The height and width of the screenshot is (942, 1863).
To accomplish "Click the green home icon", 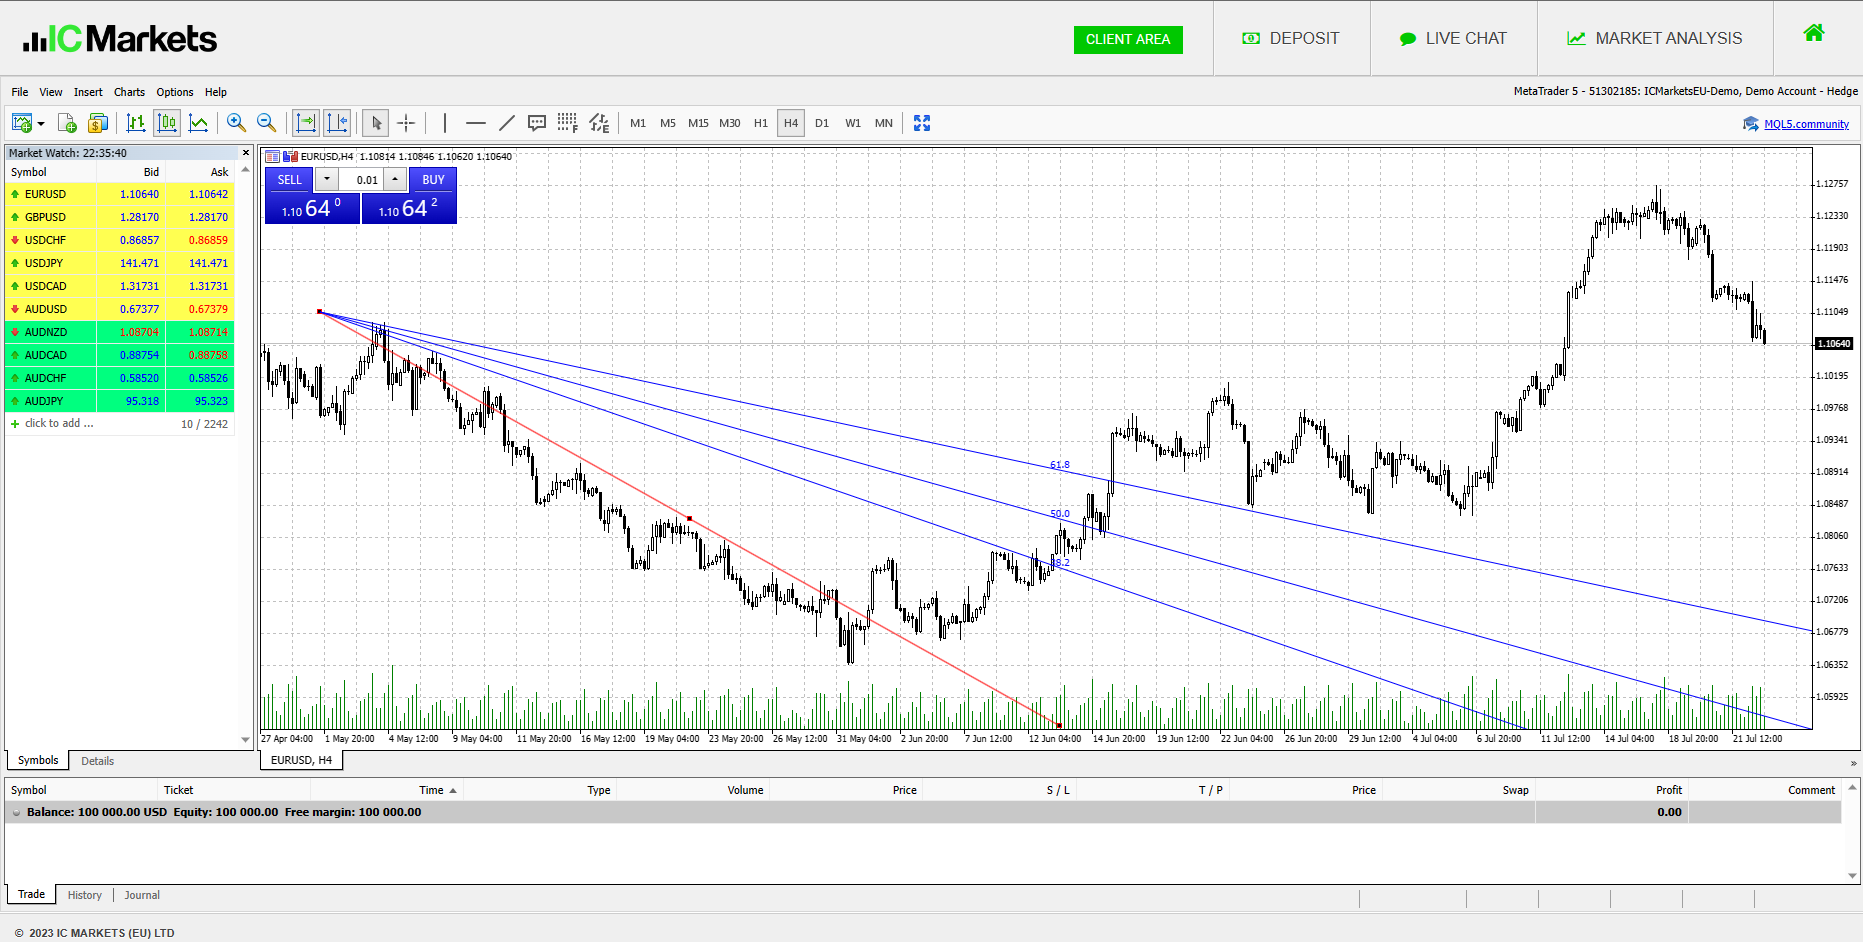I will [x=1813, y=34].
